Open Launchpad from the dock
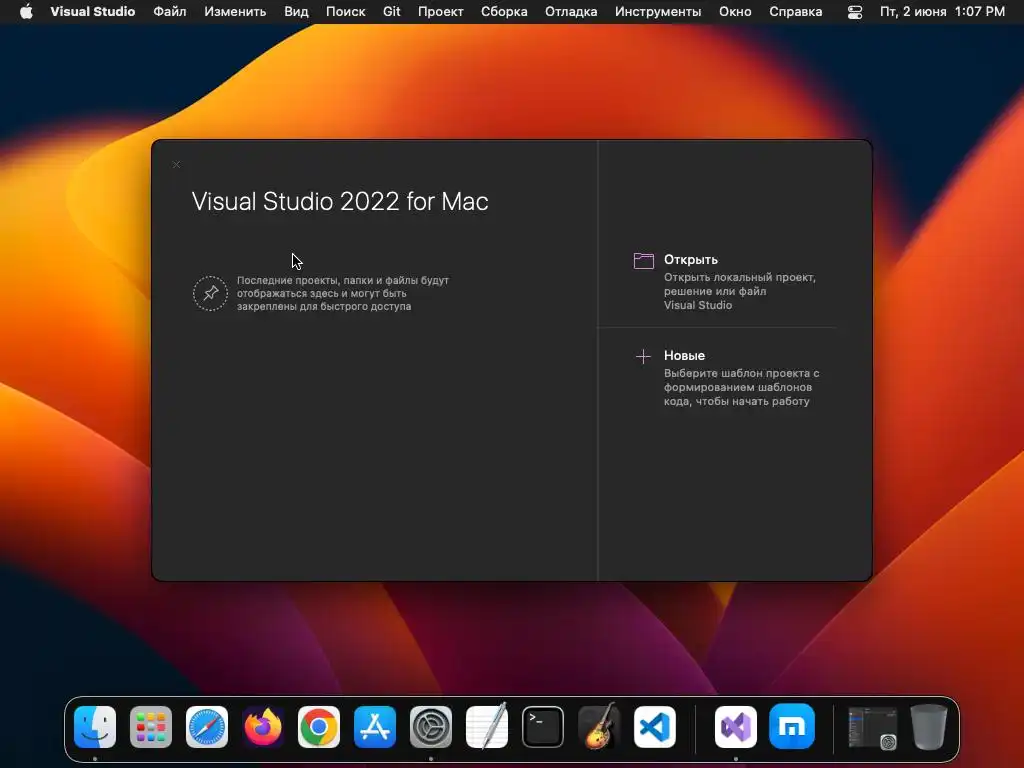Image resolution: width=1024 pixels, height=768 pixels. 151,727
